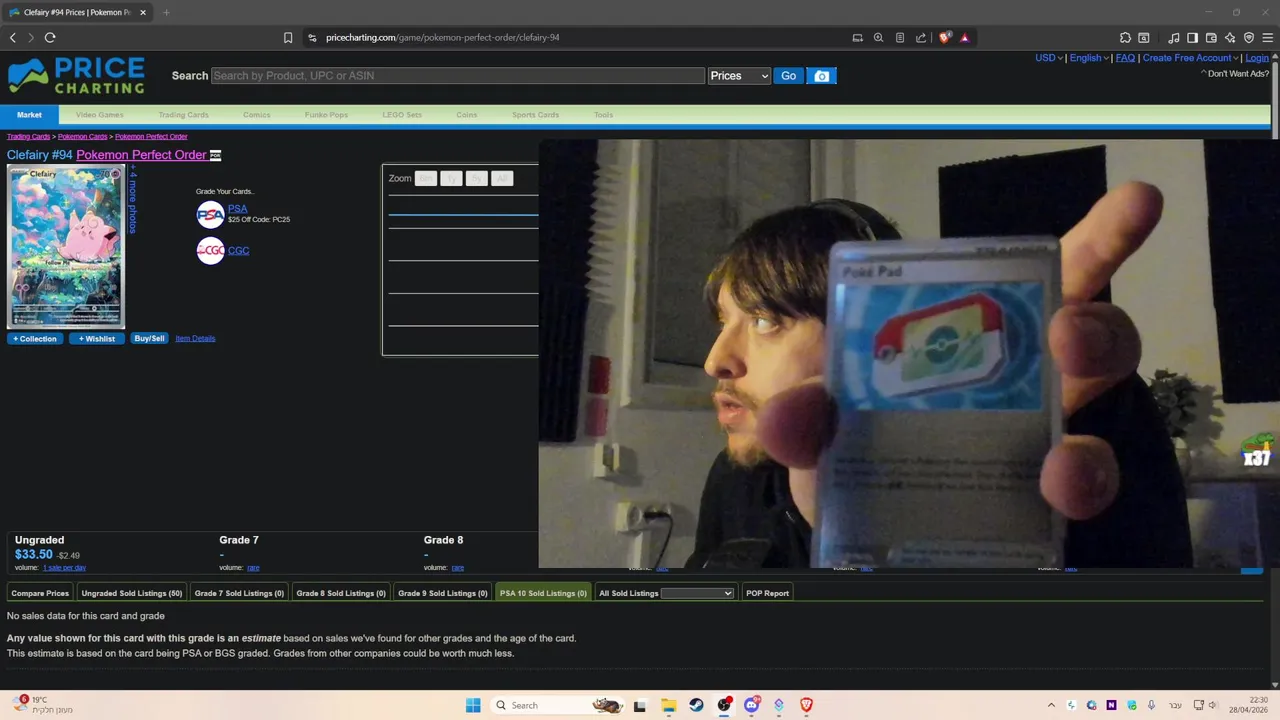Screen dimensions: 1280x720
Task: Click the VPN shield icon in toolbar
Action: (1249, 37)
